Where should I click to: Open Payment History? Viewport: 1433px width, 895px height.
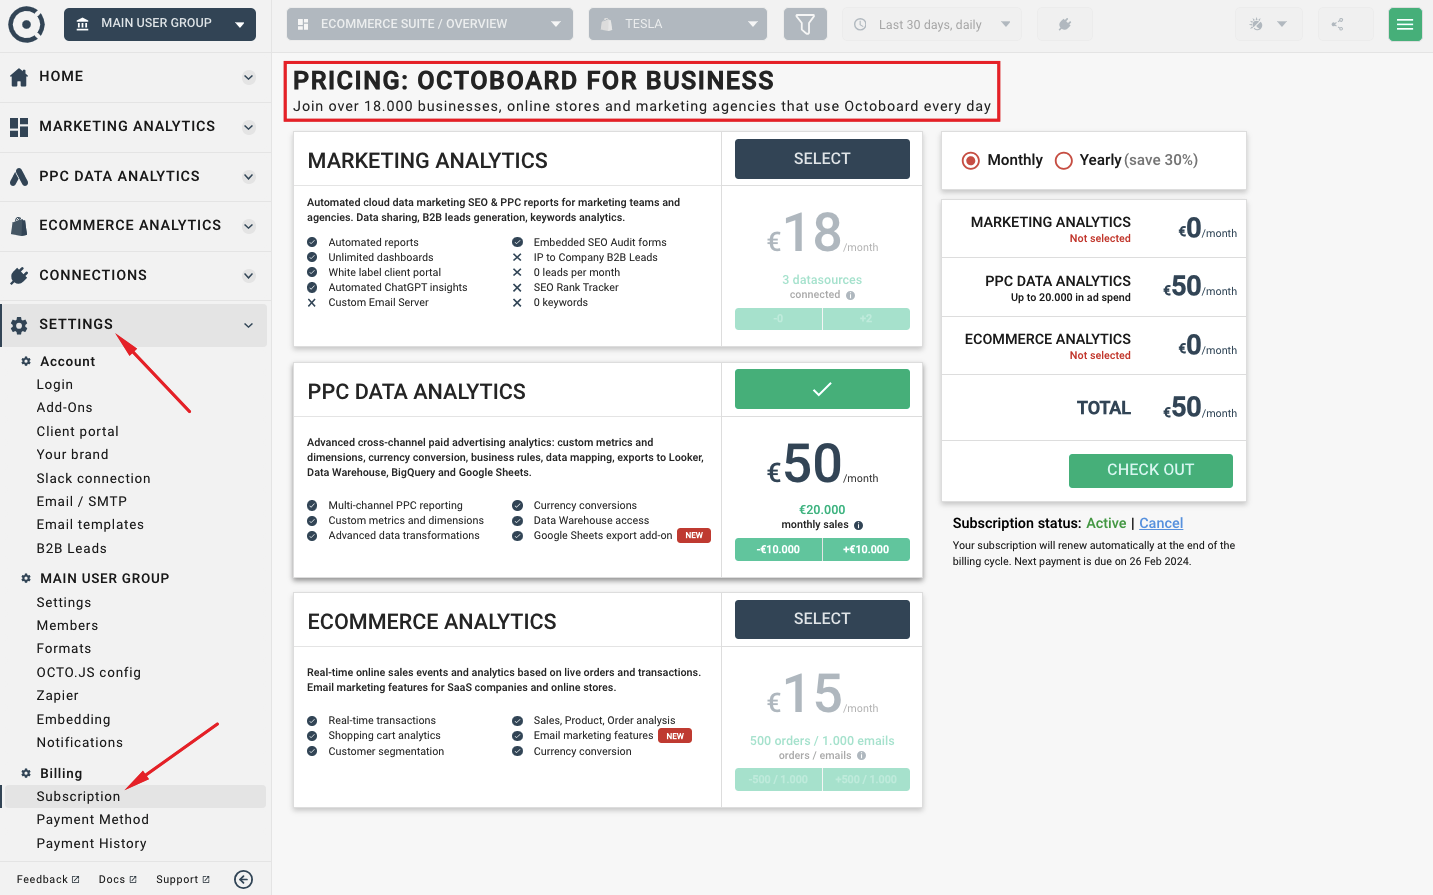(92, 844)
